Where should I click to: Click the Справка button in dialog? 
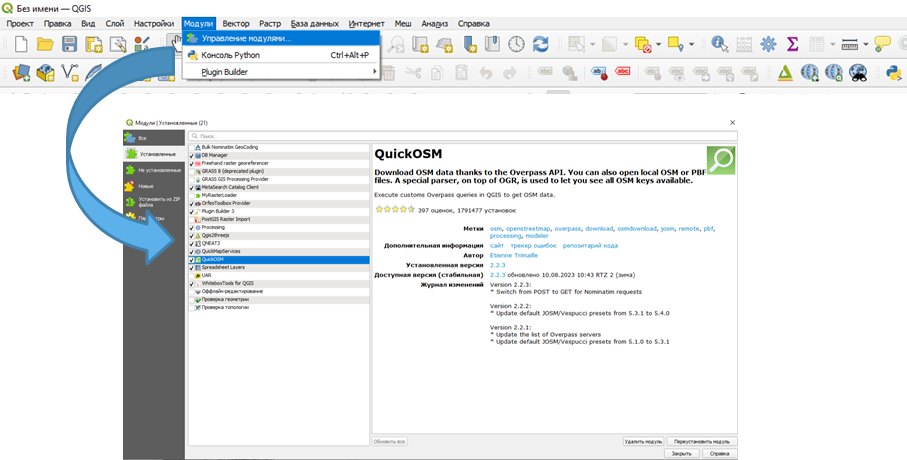pyautogui.click(x=720, y=454)
